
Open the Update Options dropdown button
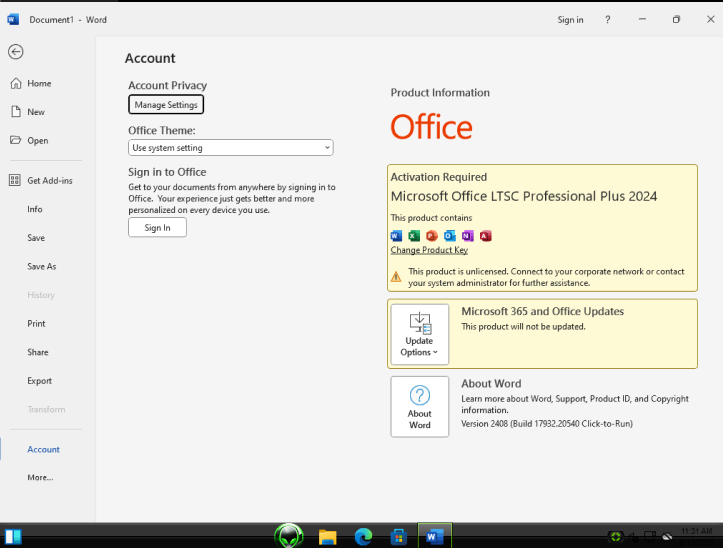click(420, 334)
